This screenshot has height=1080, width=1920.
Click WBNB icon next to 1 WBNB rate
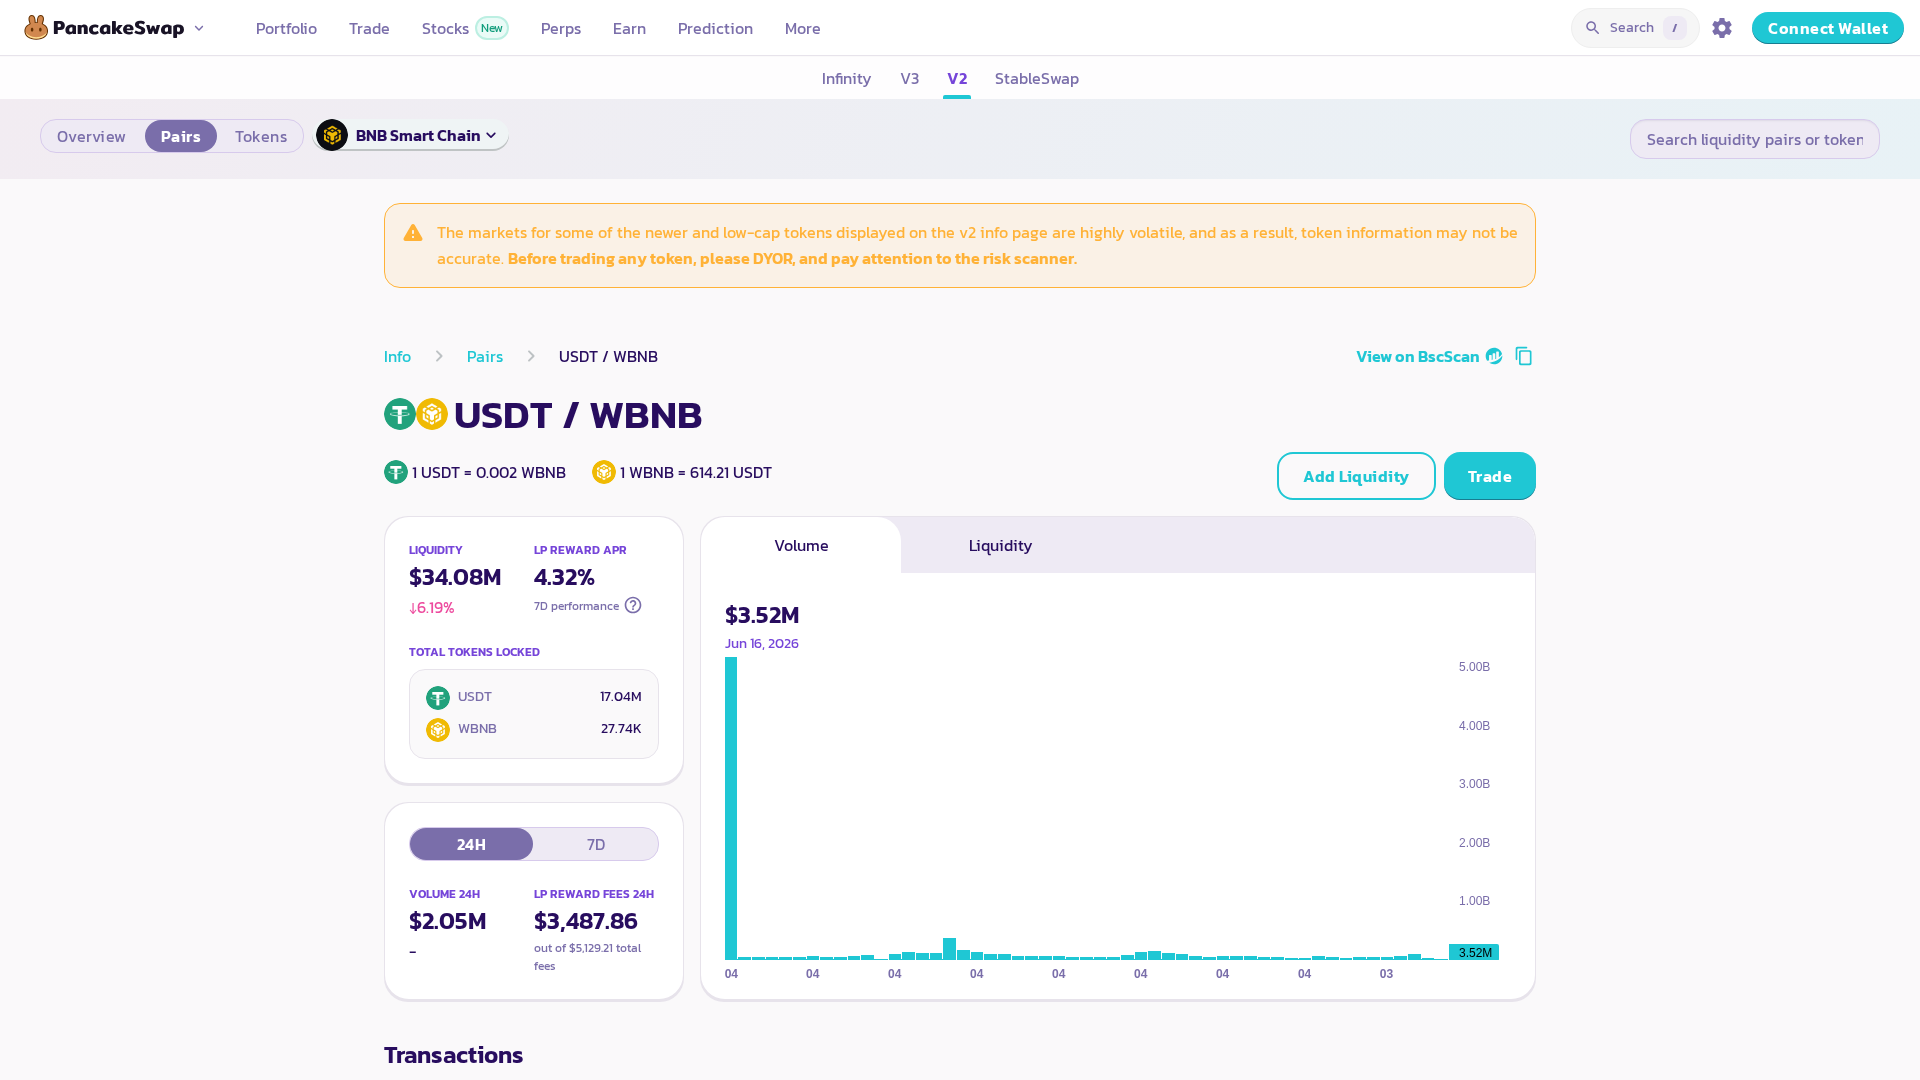point(604,472)
